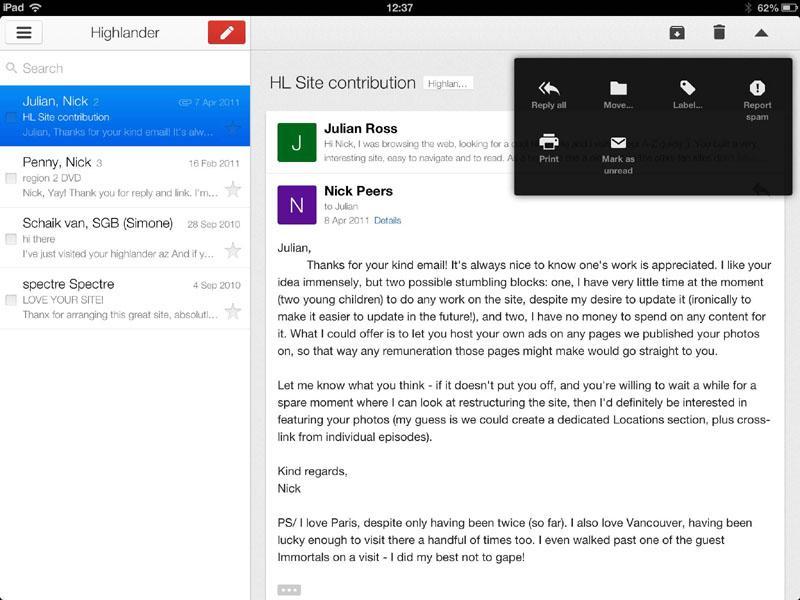The height and width of the screenshot is (600, 800).
Task: Tap the 12:37 clock
Action: coord(399,8)
